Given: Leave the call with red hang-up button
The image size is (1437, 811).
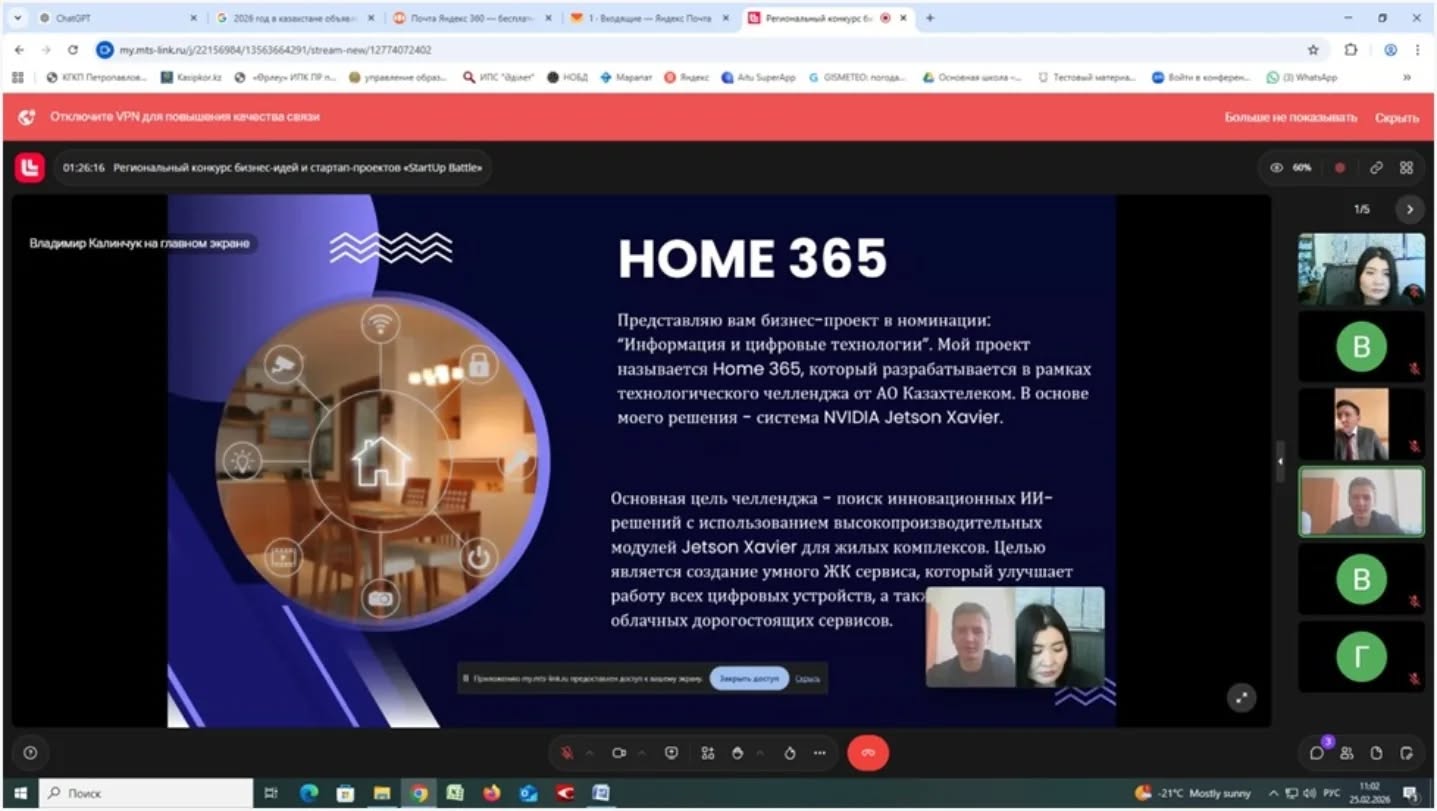Looking at the screenshot, I should 867,753.
